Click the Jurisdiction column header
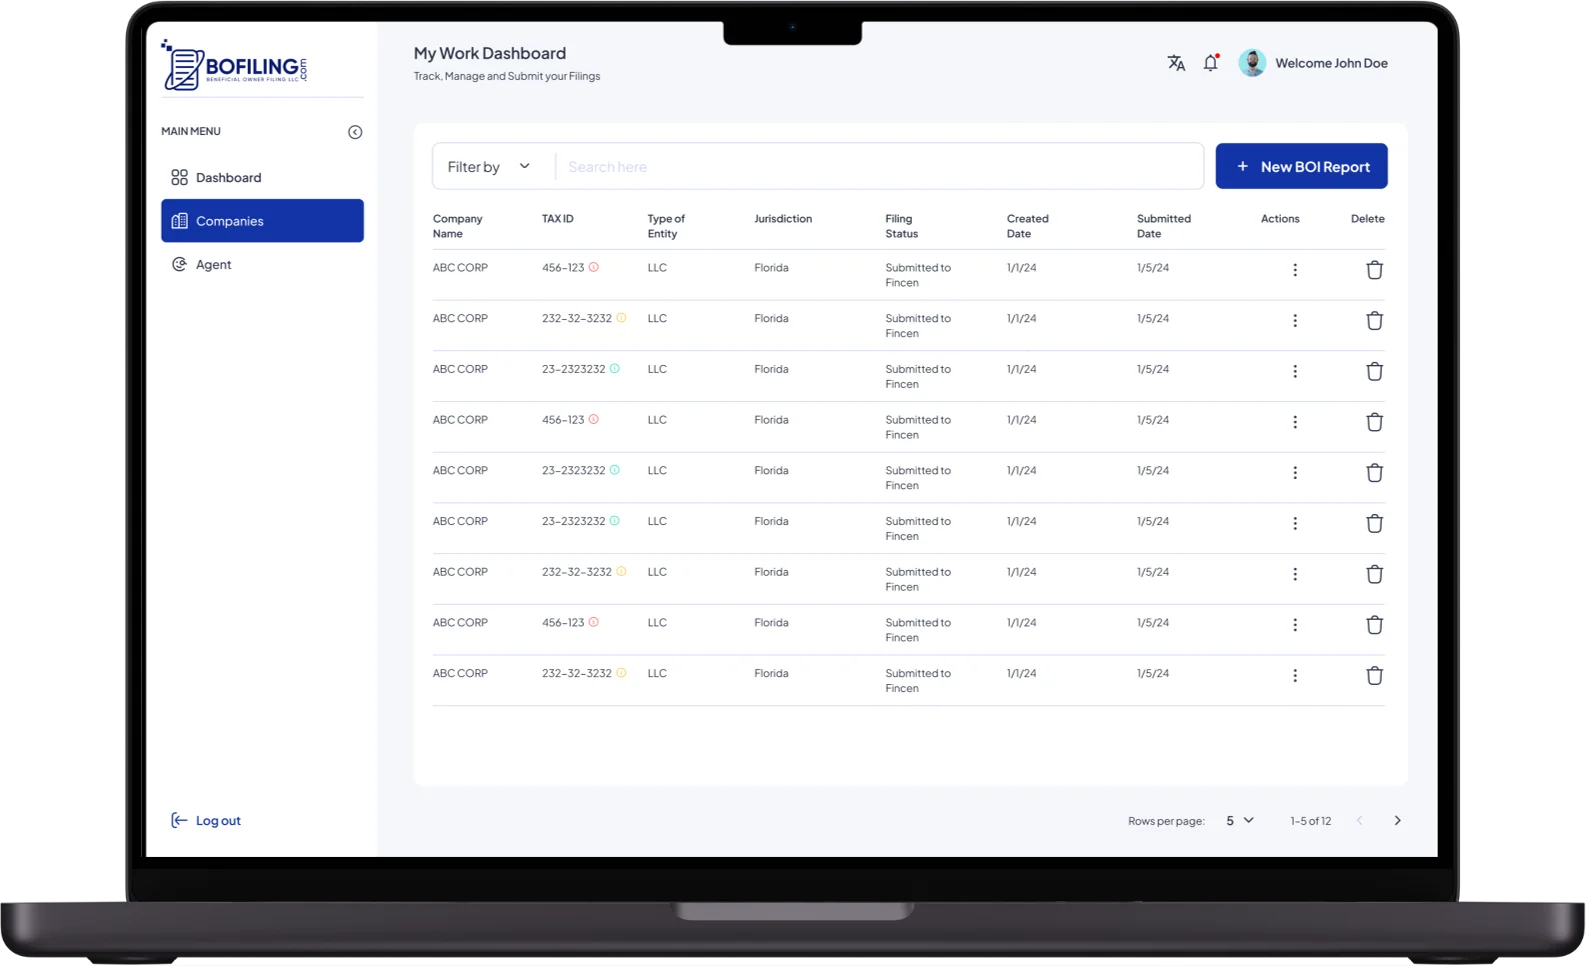This screenshot has height=966, width=1586. point(783,219)
